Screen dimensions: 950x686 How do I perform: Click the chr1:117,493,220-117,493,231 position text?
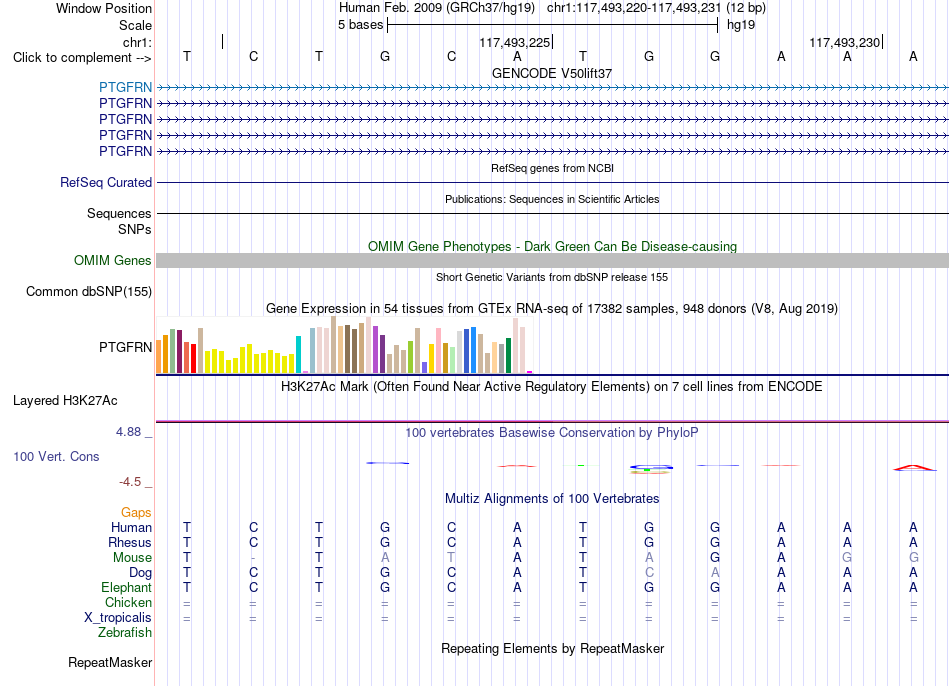point(634,8)
